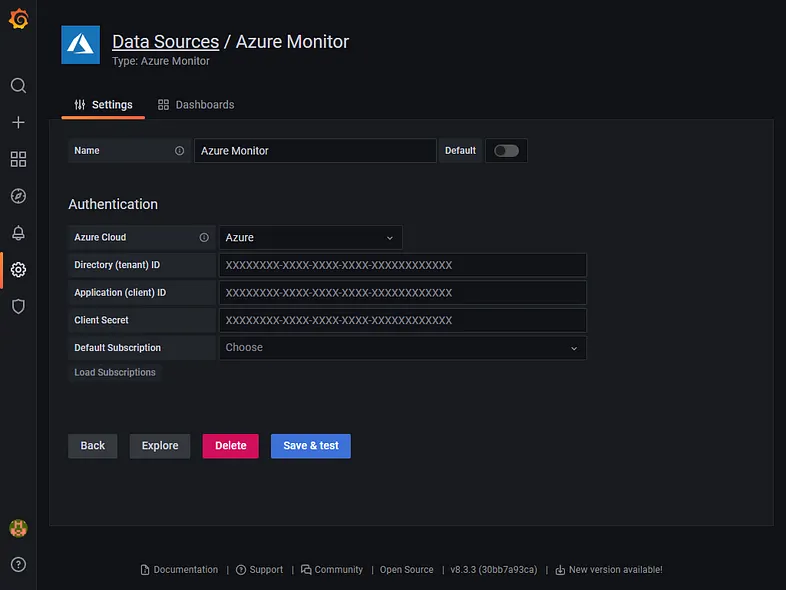Click the Delete button

(231, 446)
